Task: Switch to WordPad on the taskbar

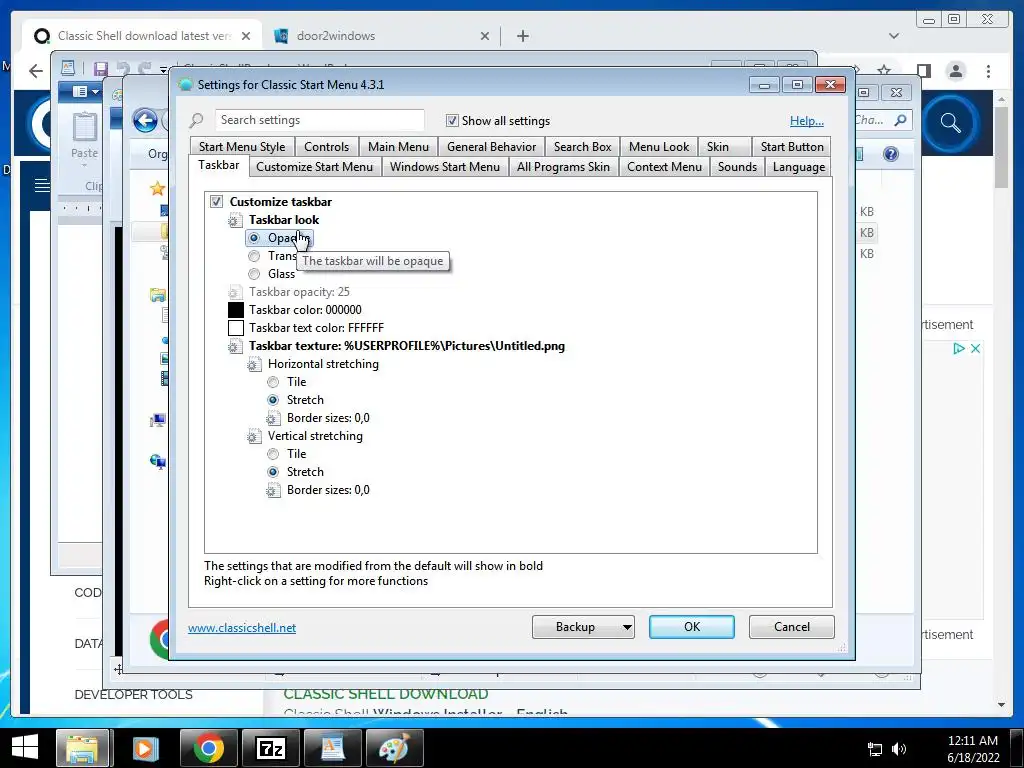Action: [332, 748]
